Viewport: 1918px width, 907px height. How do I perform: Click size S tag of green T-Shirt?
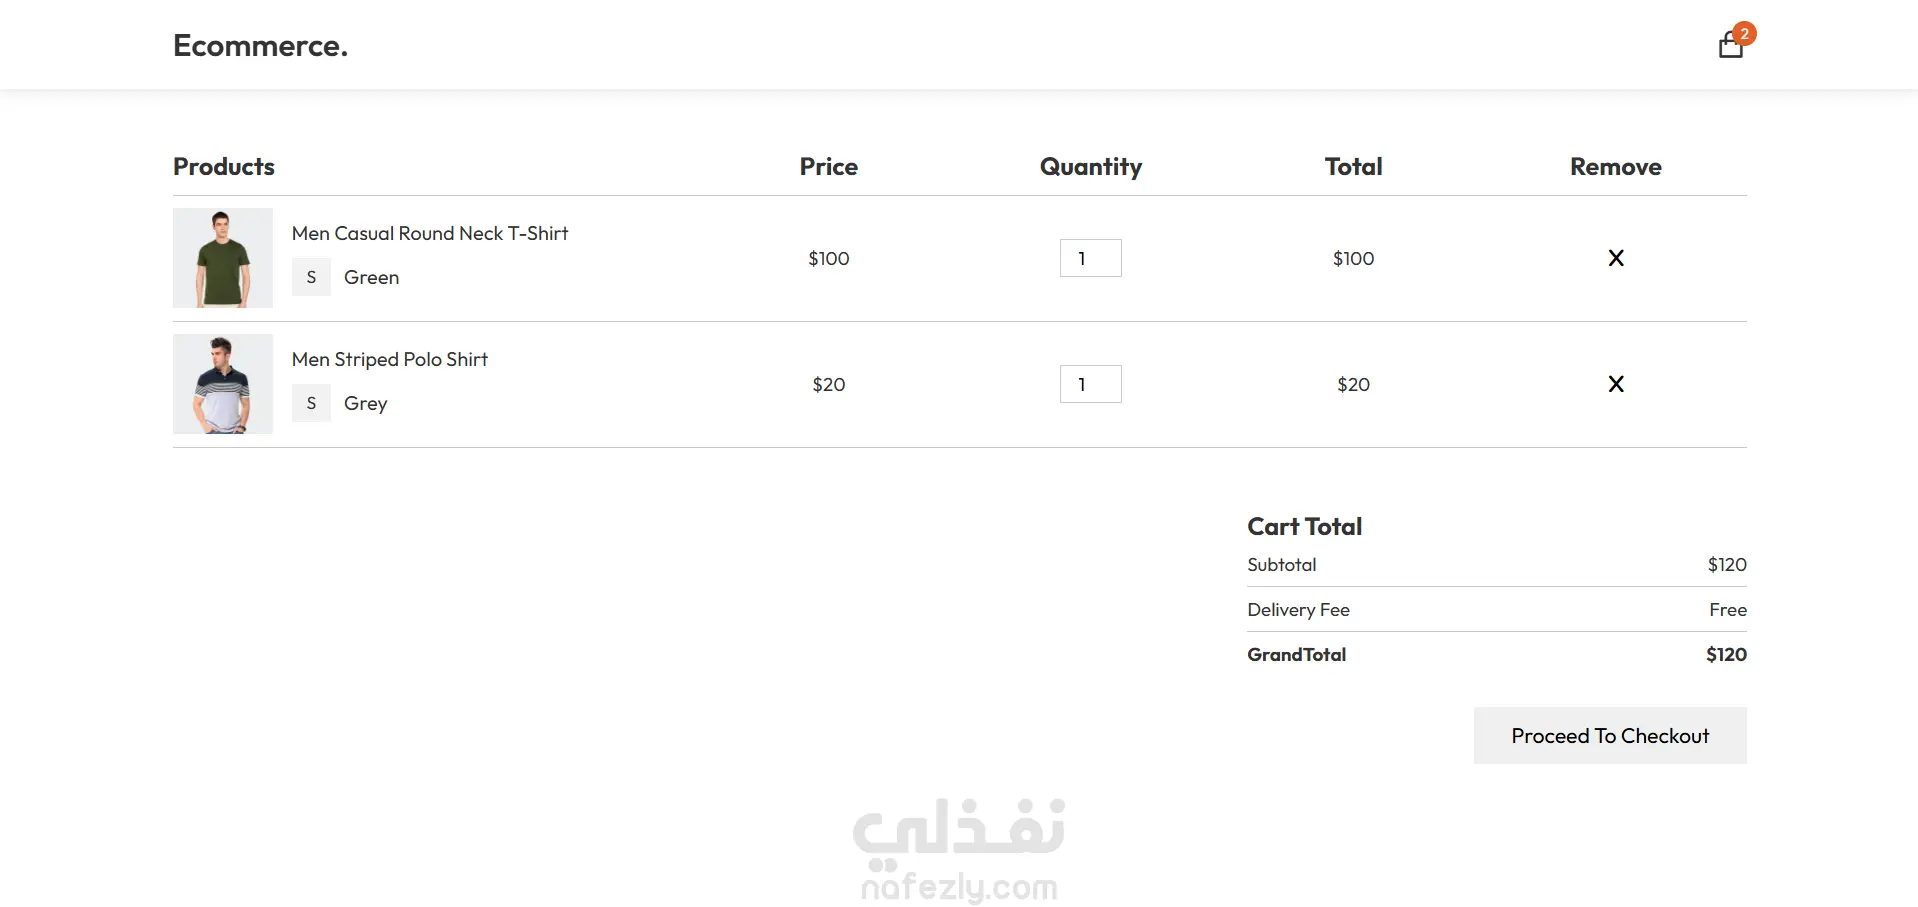(311, 277)
